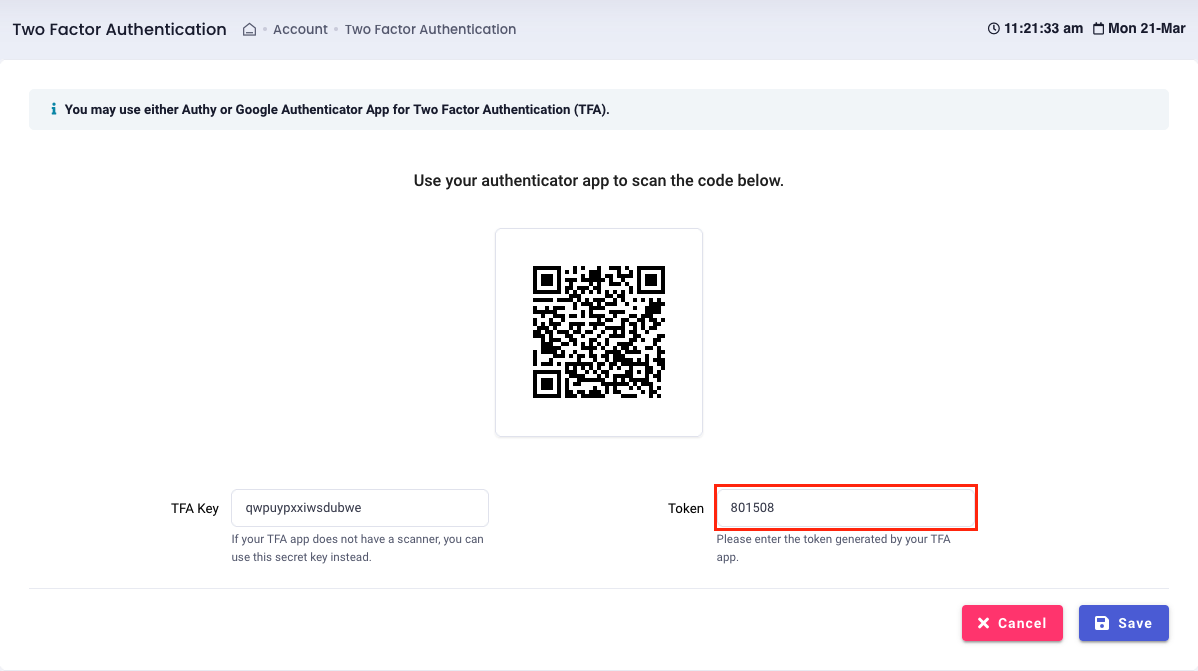Focus the TFA Key input field
1198x671 pixels.
360,507
